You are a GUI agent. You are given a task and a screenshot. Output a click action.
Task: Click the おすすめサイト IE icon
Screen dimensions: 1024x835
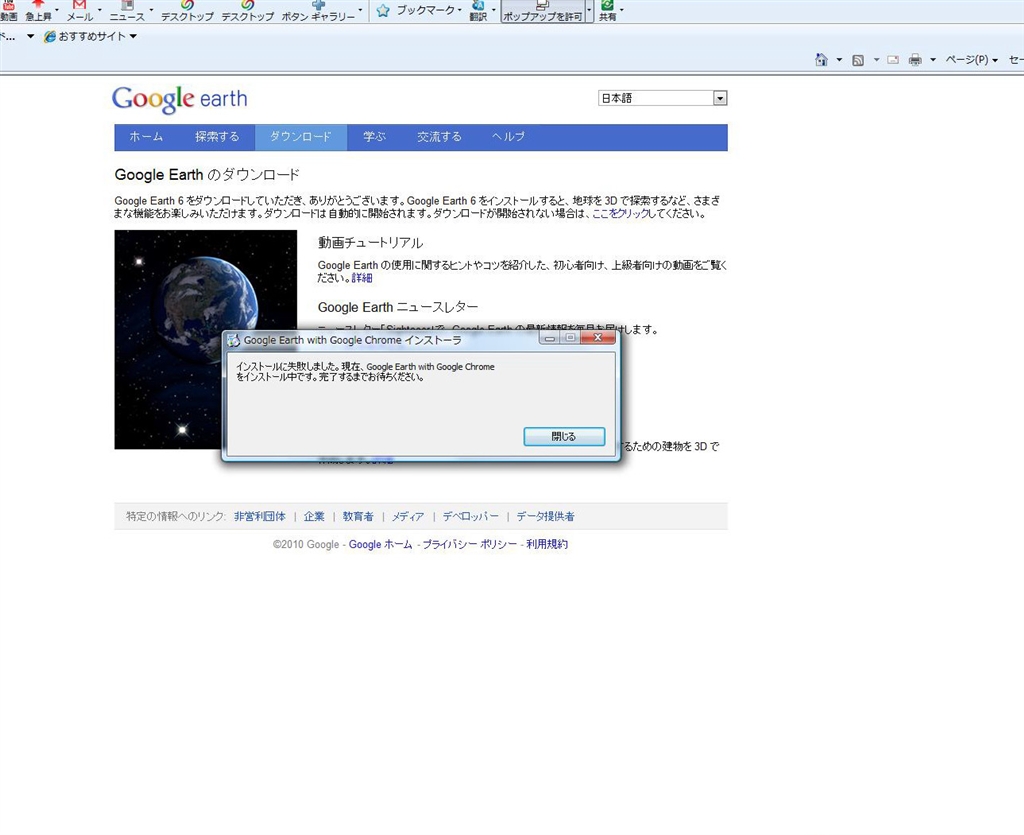(50, 37)
